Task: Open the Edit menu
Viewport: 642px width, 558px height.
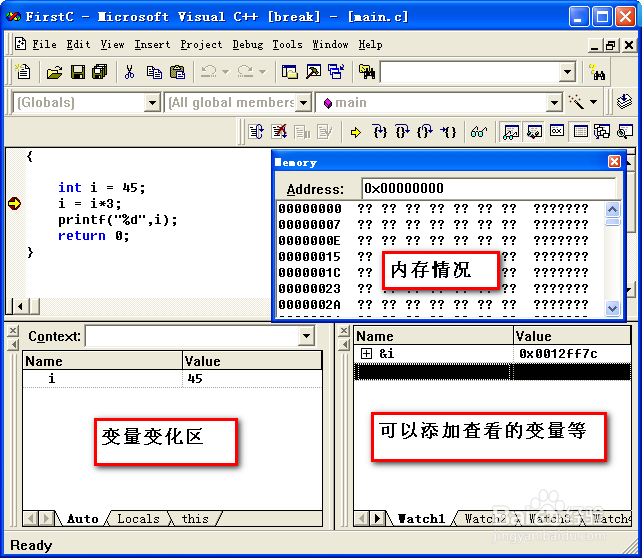Action: 78,44
